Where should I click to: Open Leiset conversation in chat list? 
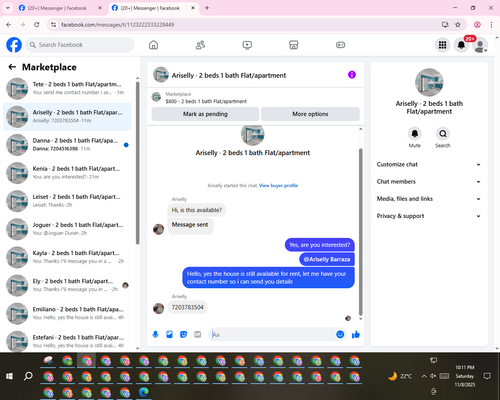coord(67,201)
